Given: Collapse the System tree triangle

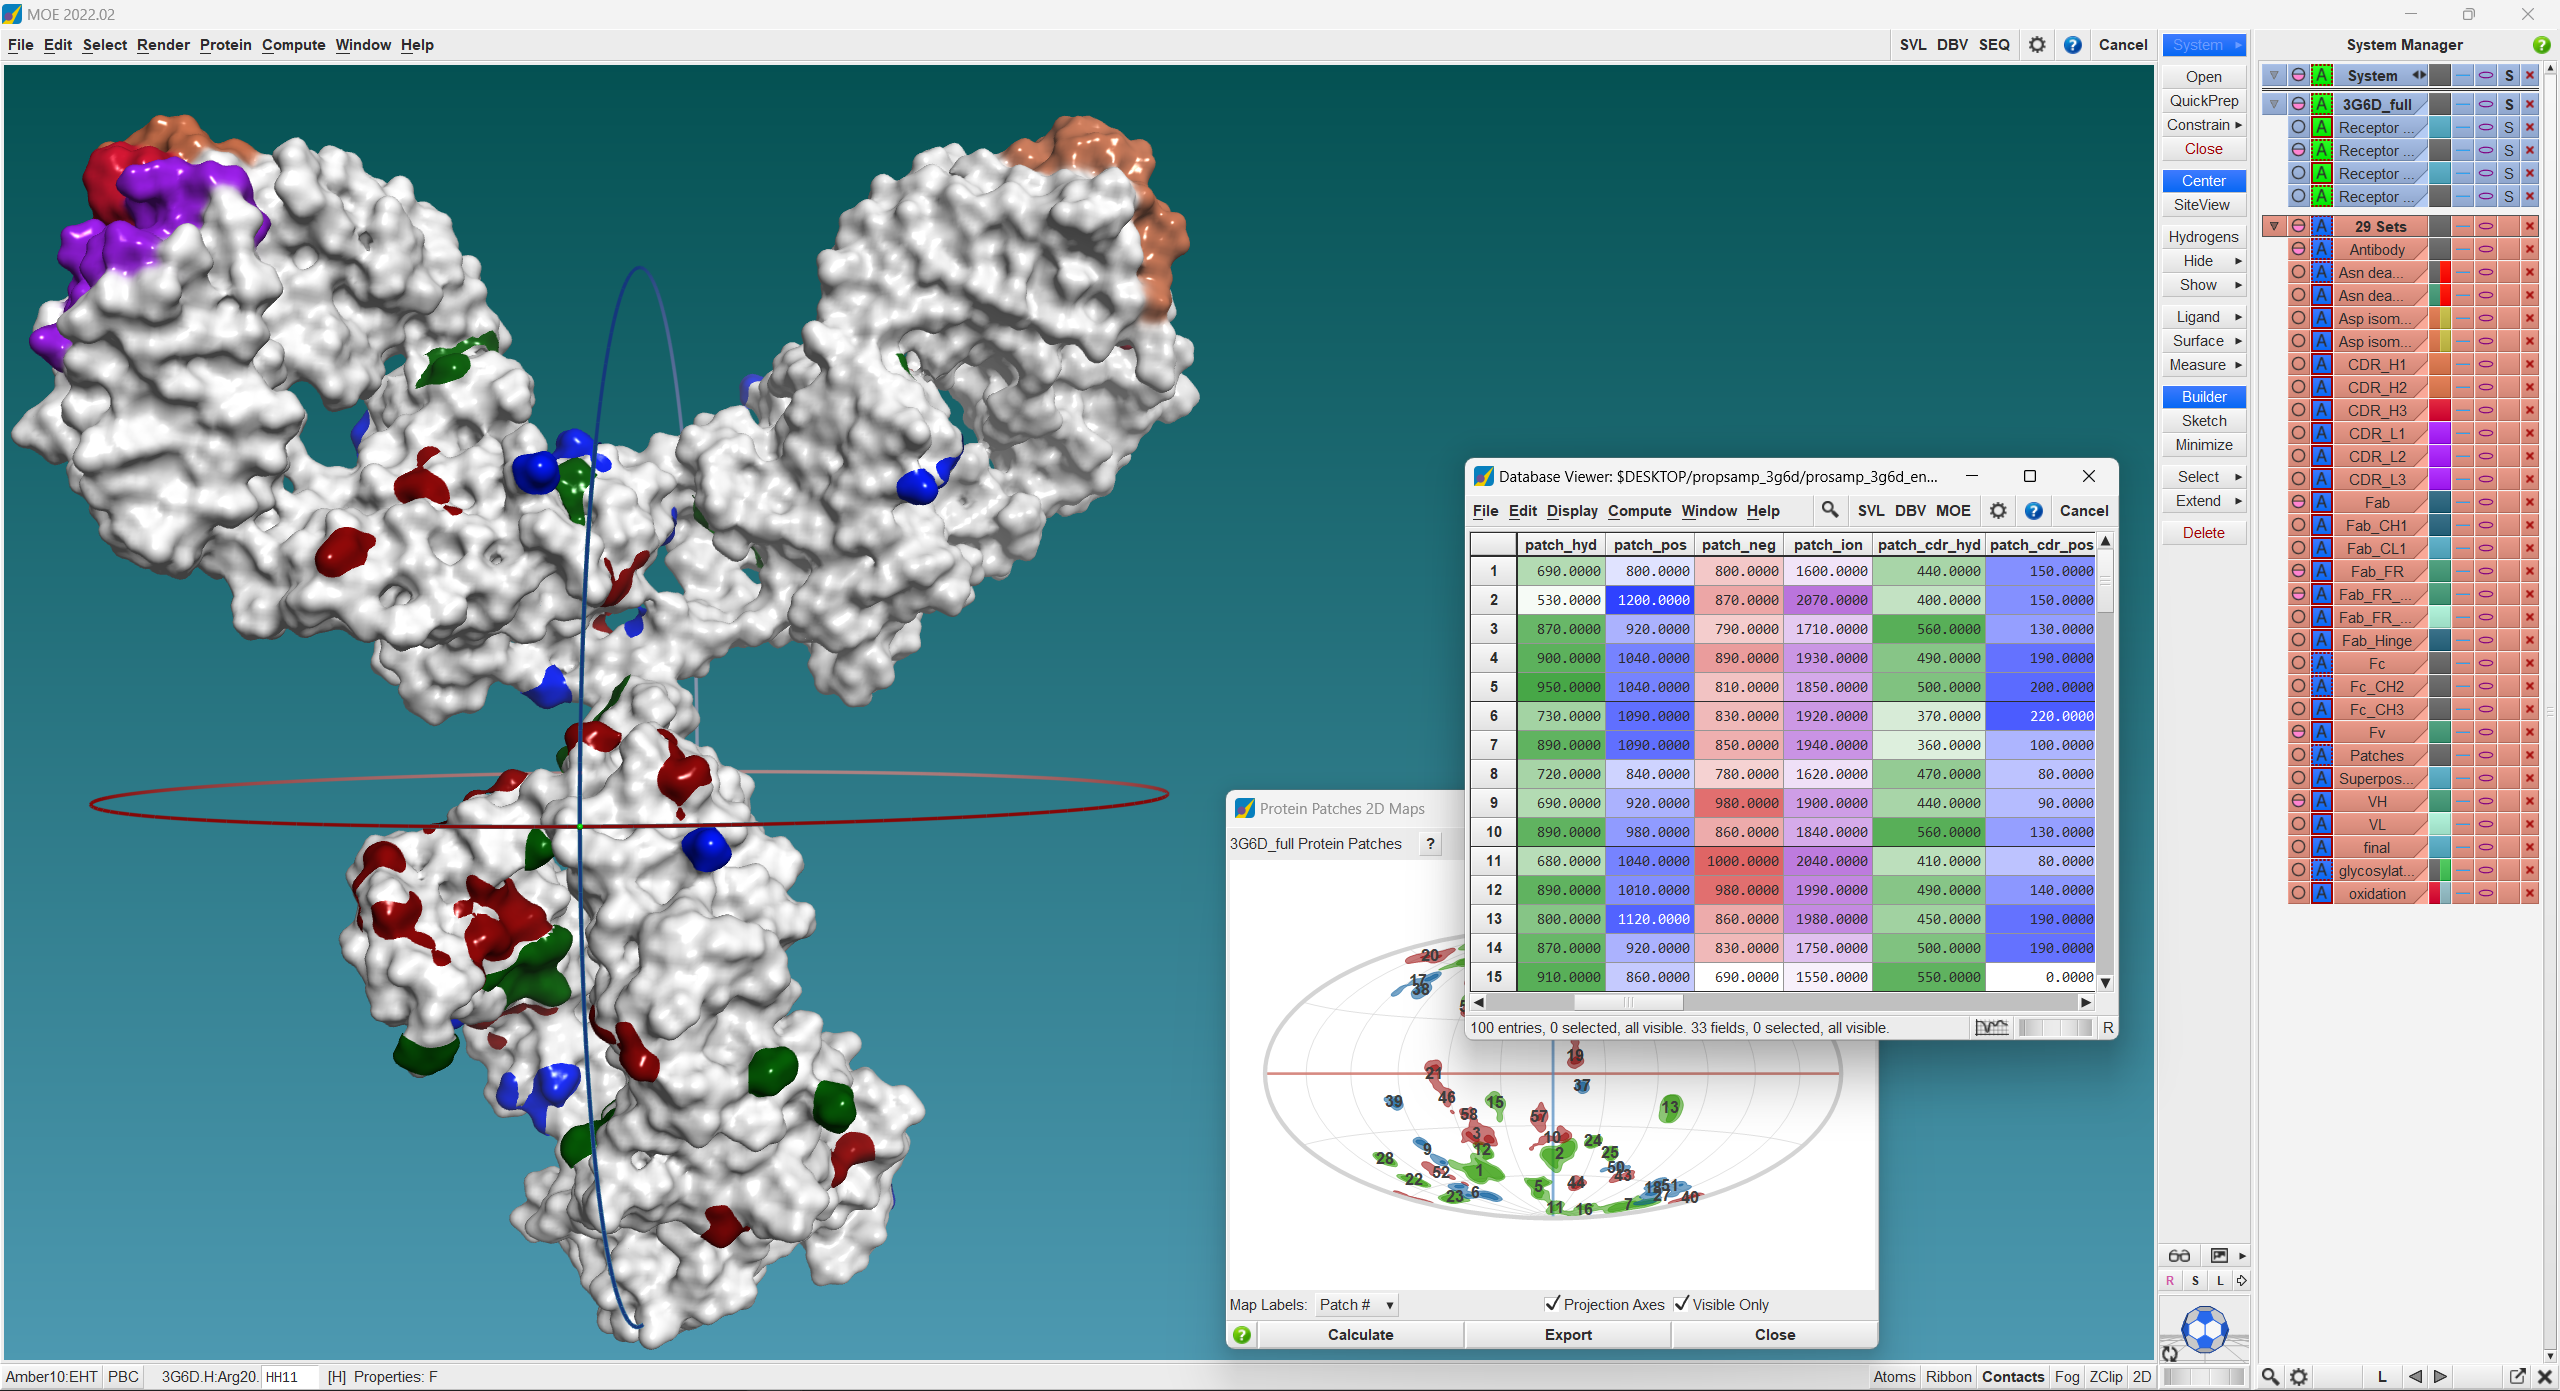Looking at the screenshot, I should pos(2274,76).
